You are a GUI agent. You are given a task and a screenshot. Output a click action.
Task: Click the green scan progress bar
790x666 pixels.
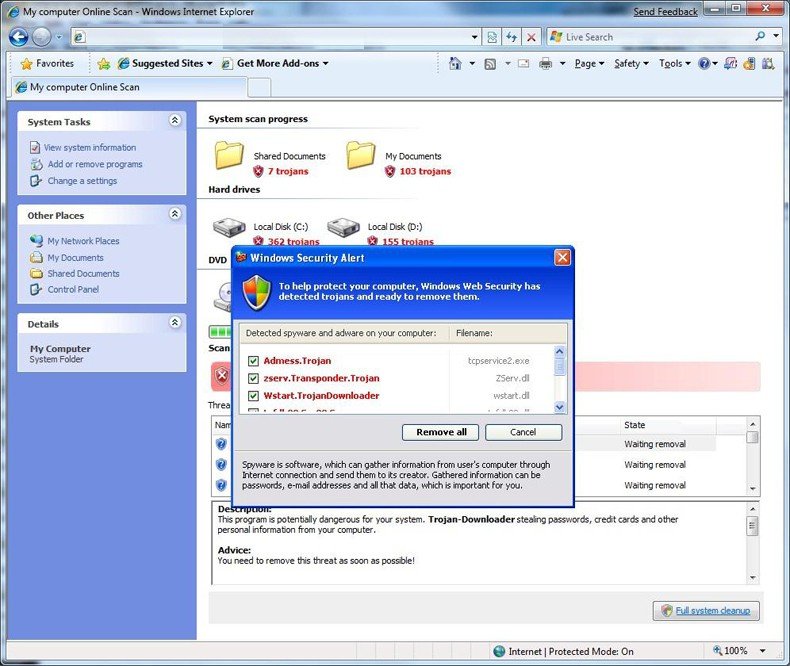[x=221, y=332]
